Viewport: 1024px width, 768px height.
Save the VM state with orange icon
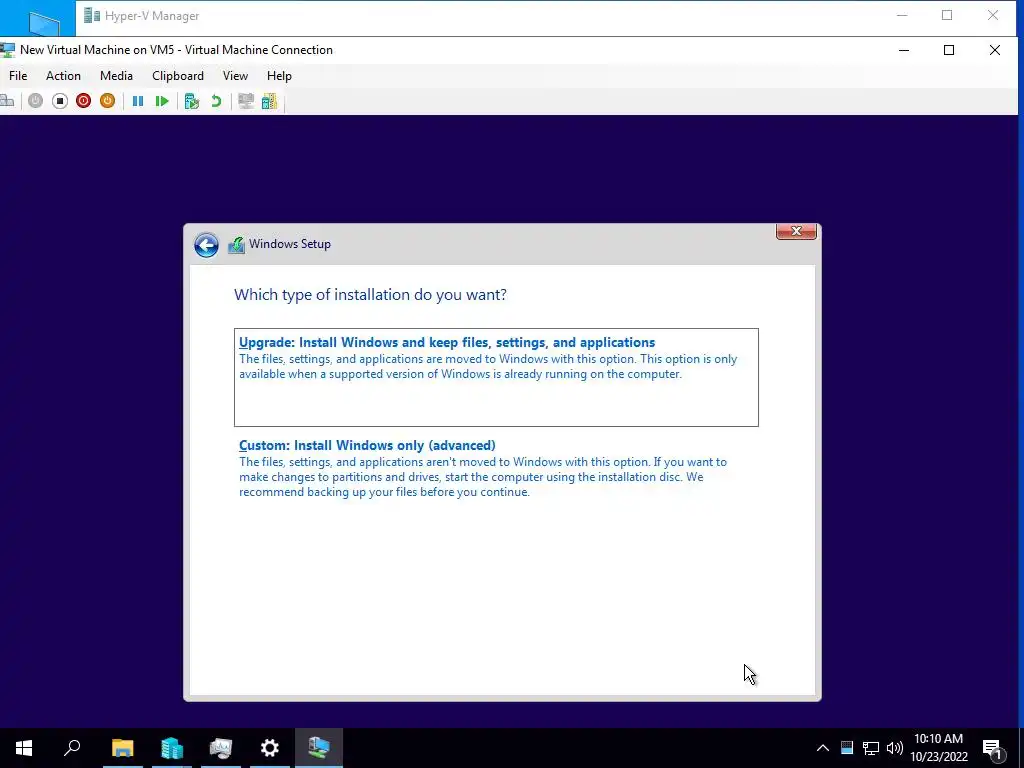pyautogui.click(x=108, y=101)
